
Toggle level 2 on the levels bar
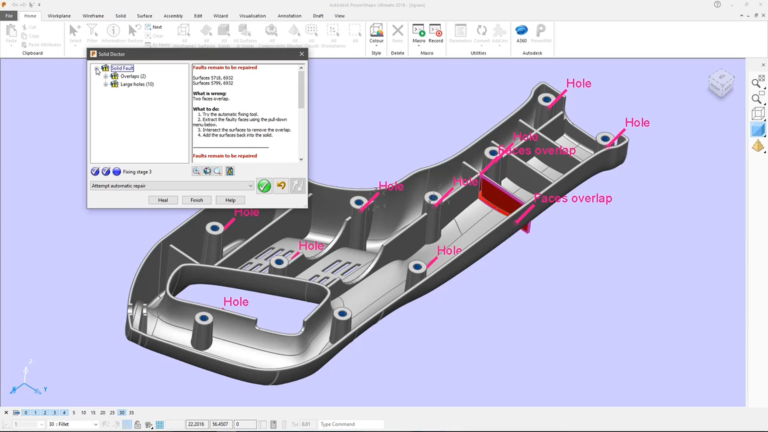click(45, 412)
